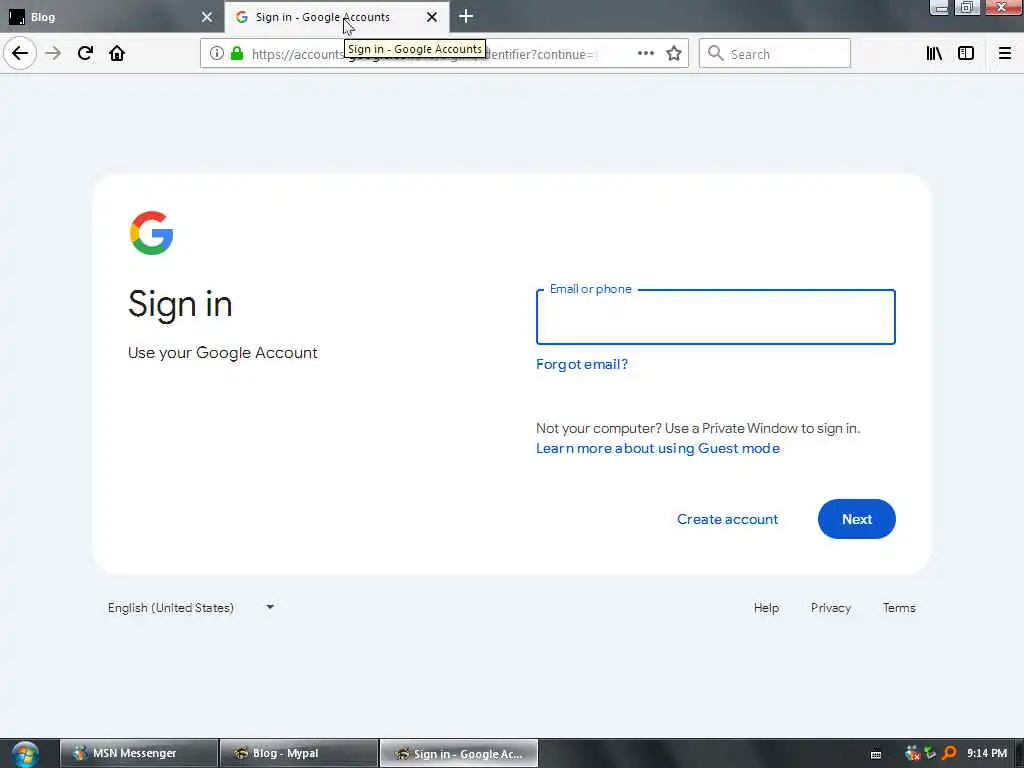This screenshot has width=1024, height=768.
Task: Show site information icon in address bar
Action: point(216,54)
